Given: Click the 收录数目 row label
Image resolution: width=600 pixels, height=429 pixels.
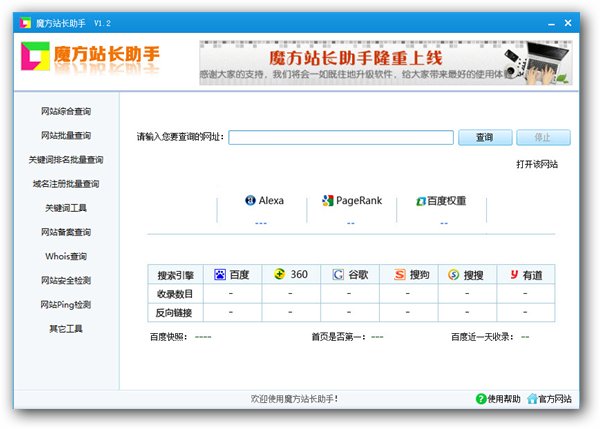Looking at the screenshot, I should (x=175, y=294).
